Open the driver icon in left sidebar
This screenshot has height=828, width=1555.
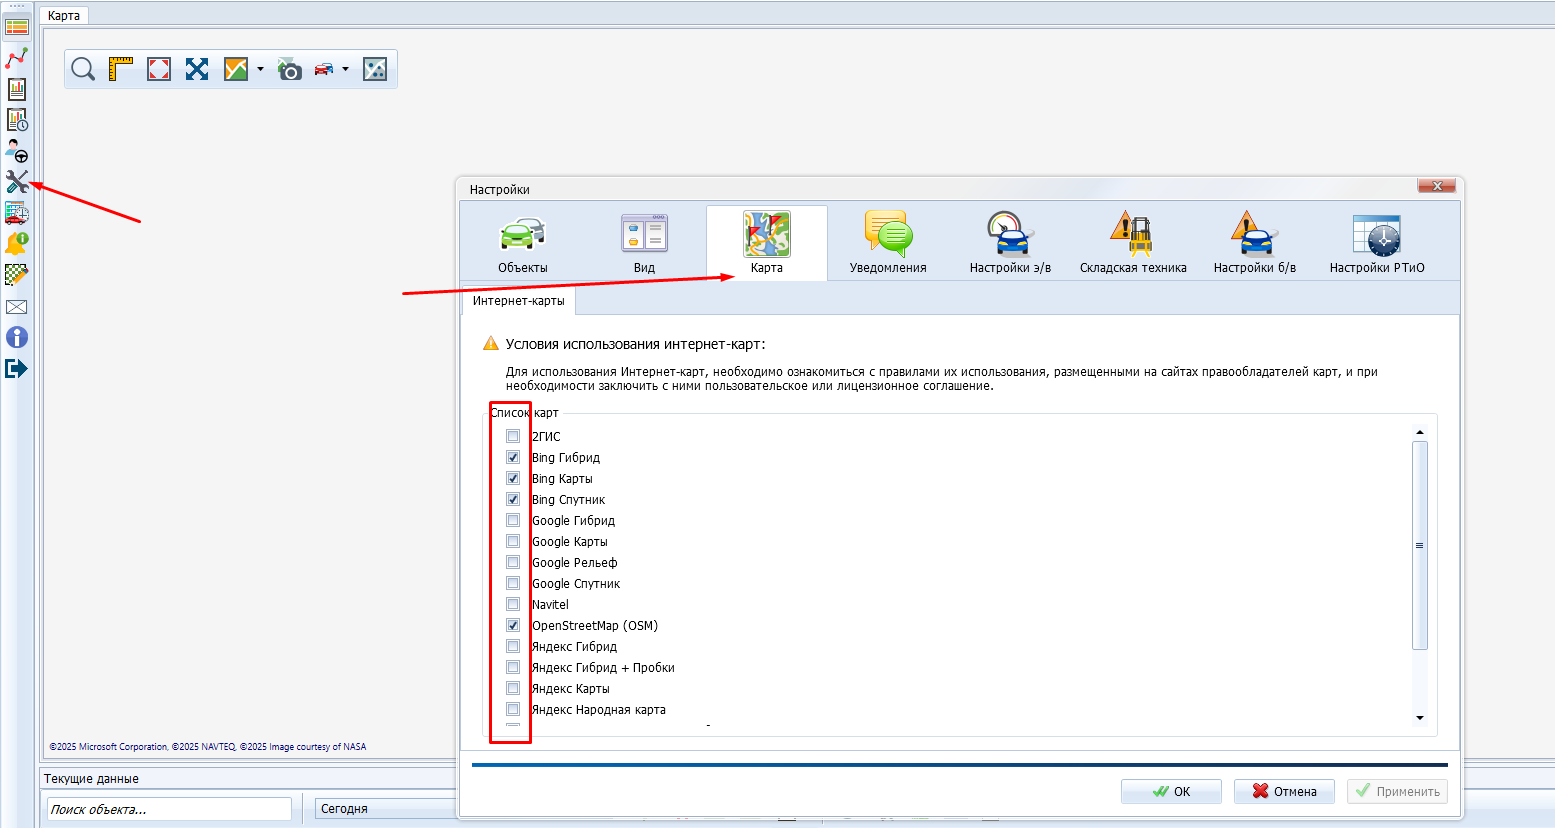(17, 151)
